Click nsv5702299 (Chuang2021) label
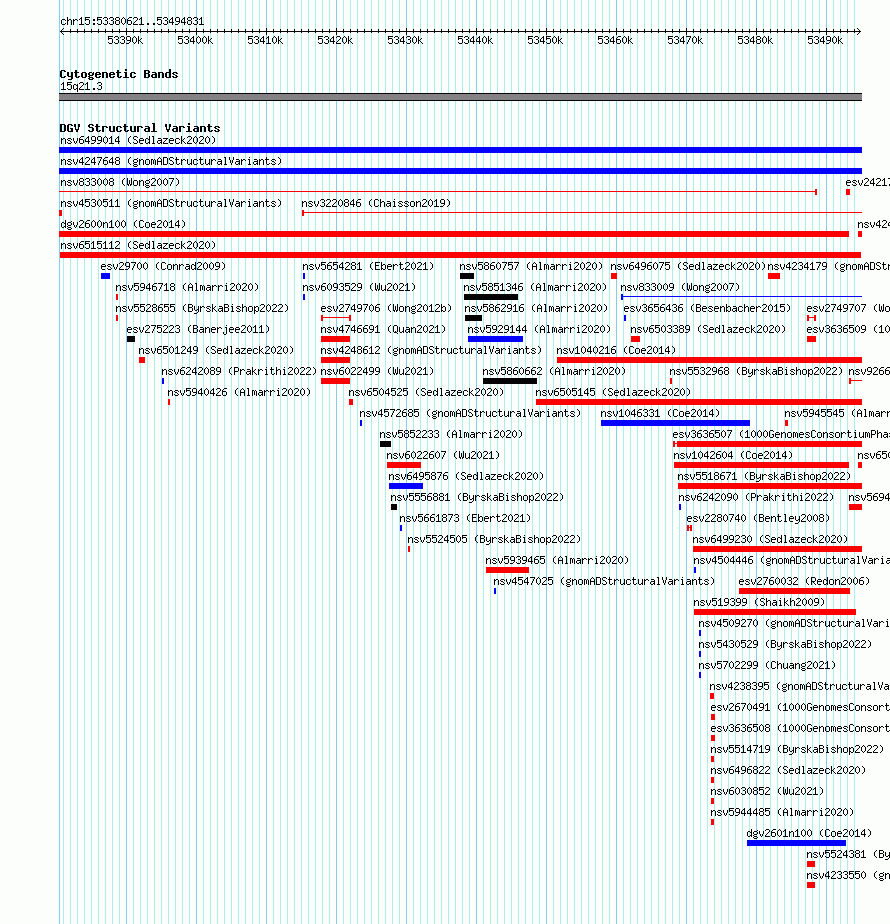 coord(767,665)
